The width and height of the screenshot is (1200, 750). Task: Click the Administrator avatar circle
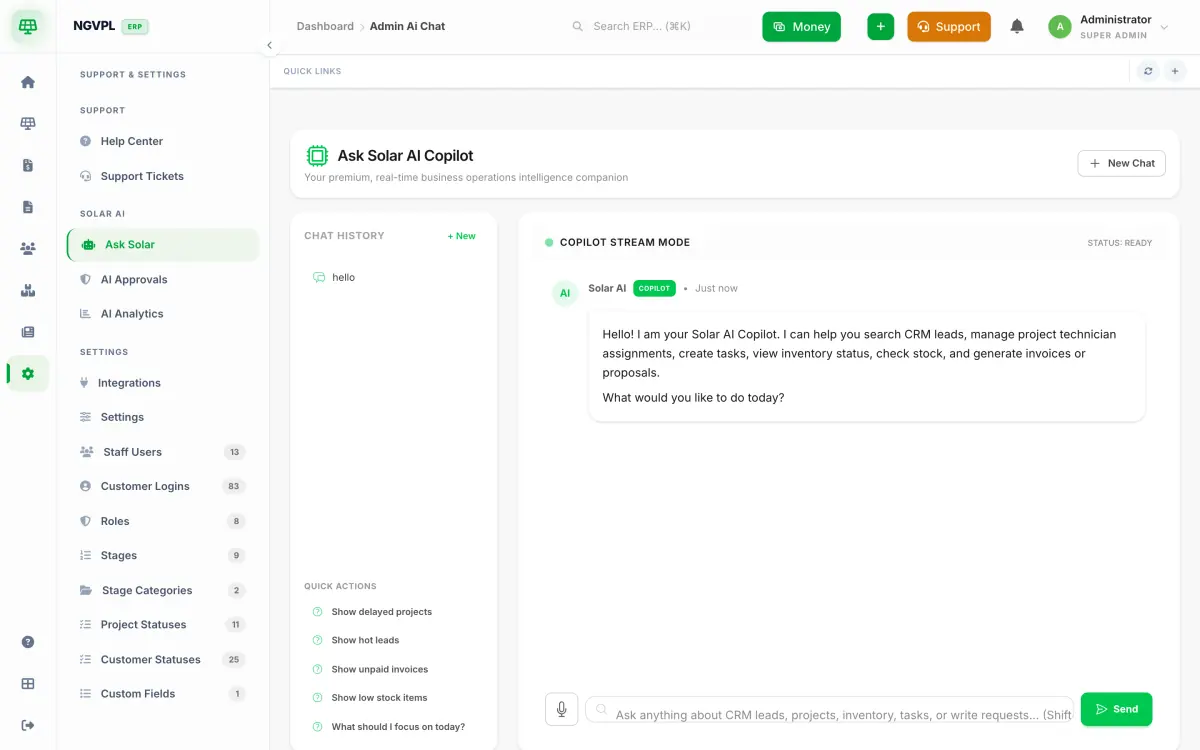1060,27
